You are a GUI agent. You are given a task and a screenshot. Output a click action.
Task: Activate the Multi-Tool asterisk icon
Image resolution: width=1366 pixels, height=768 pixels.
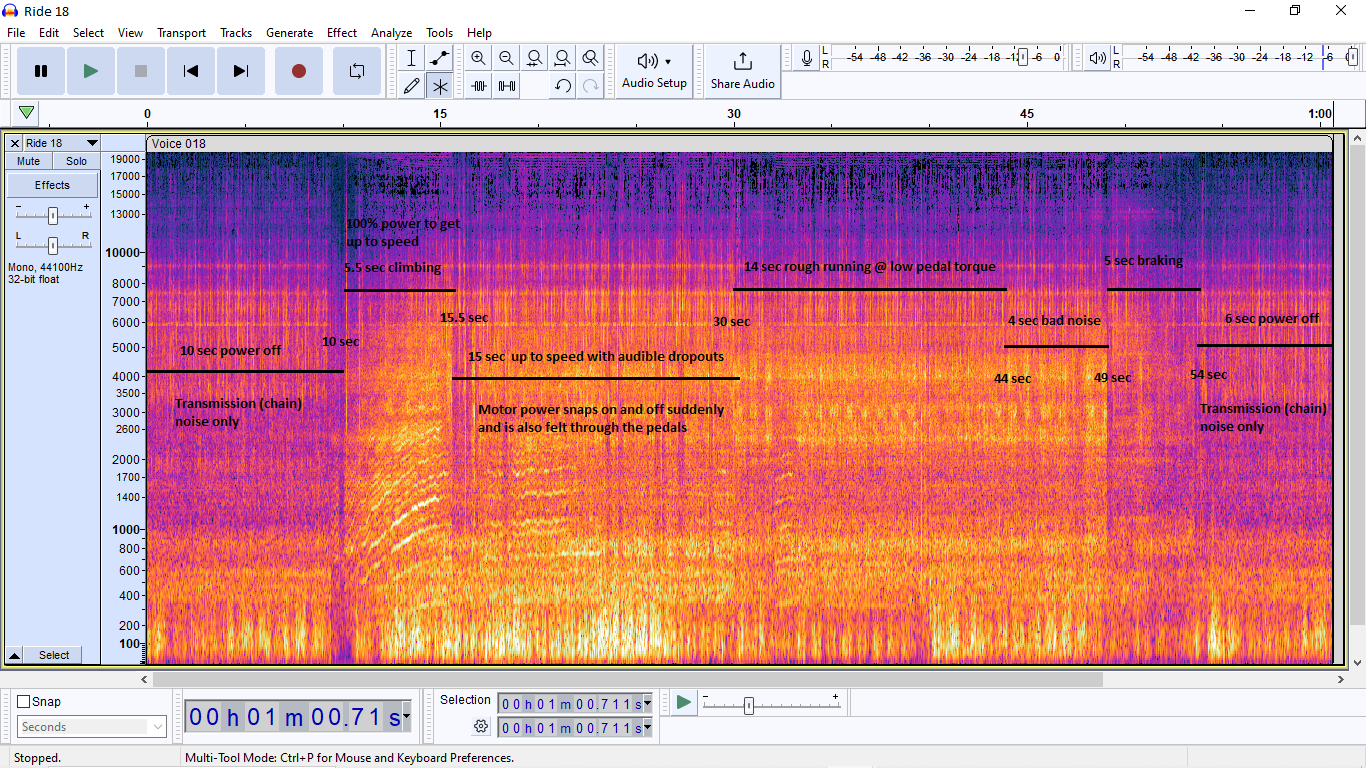(x=439, y=86)
